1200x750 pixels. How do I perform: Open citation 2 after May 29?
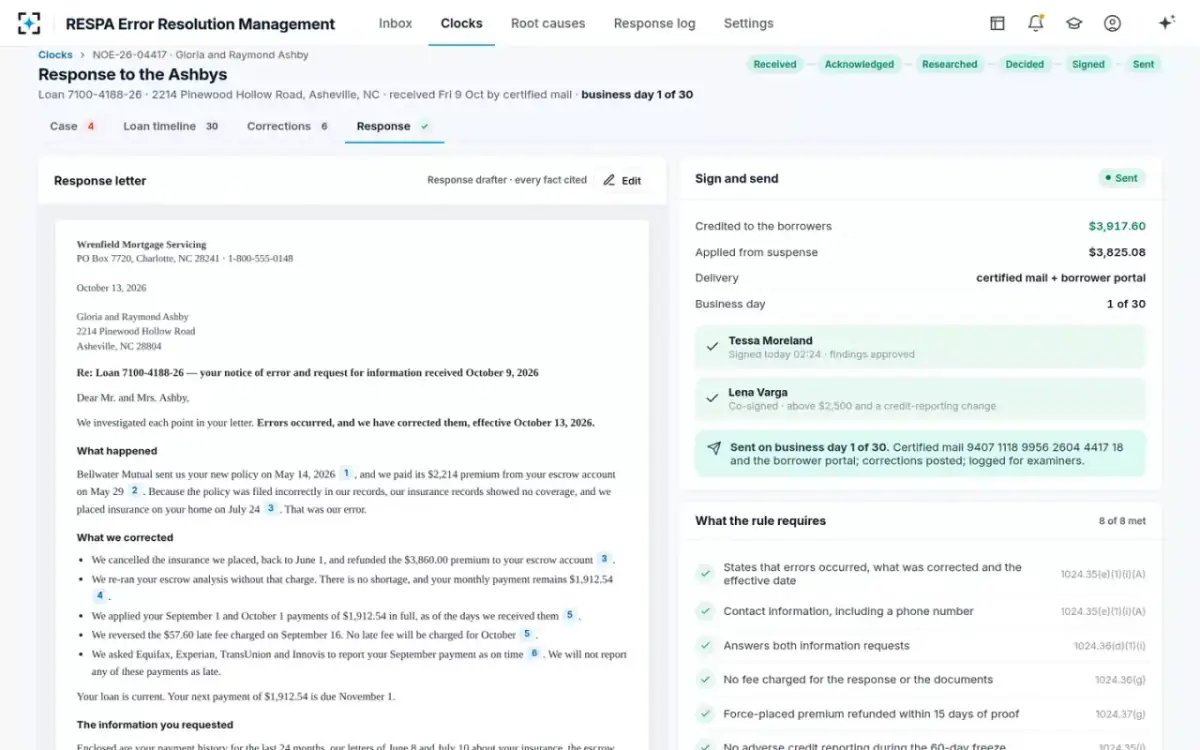pos(134,490)
